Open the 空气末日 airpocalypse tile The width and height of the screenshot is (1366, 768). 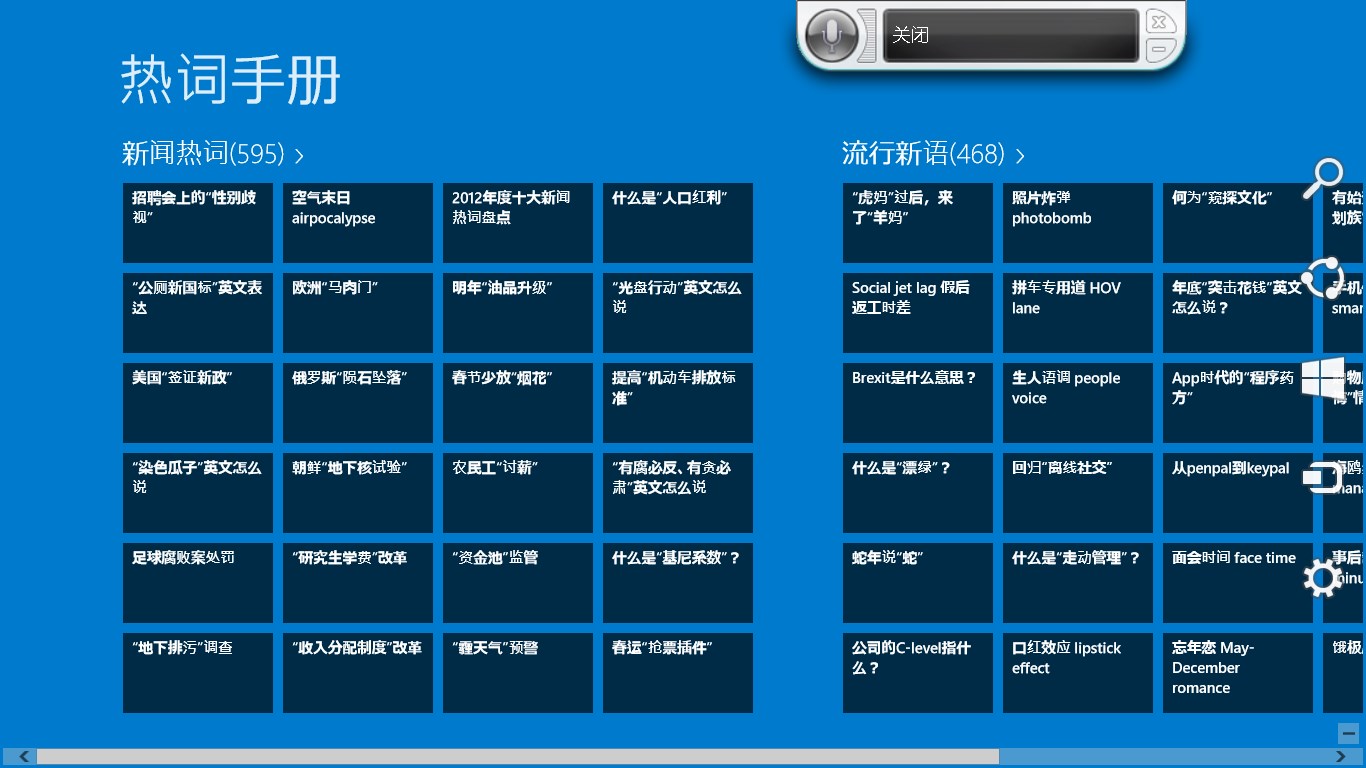tap(357, 222)
